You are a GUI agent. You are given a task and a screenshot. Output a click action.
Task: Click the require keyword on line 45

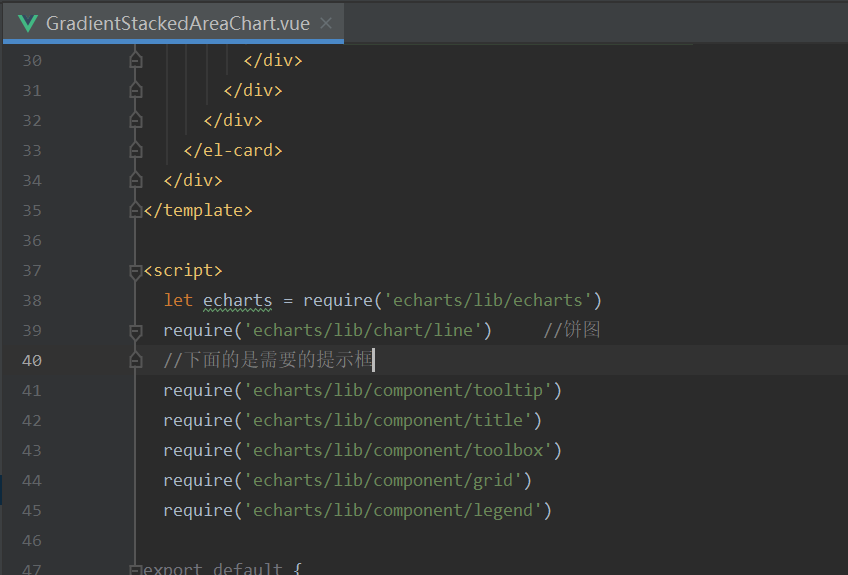[x=198, y=510]
